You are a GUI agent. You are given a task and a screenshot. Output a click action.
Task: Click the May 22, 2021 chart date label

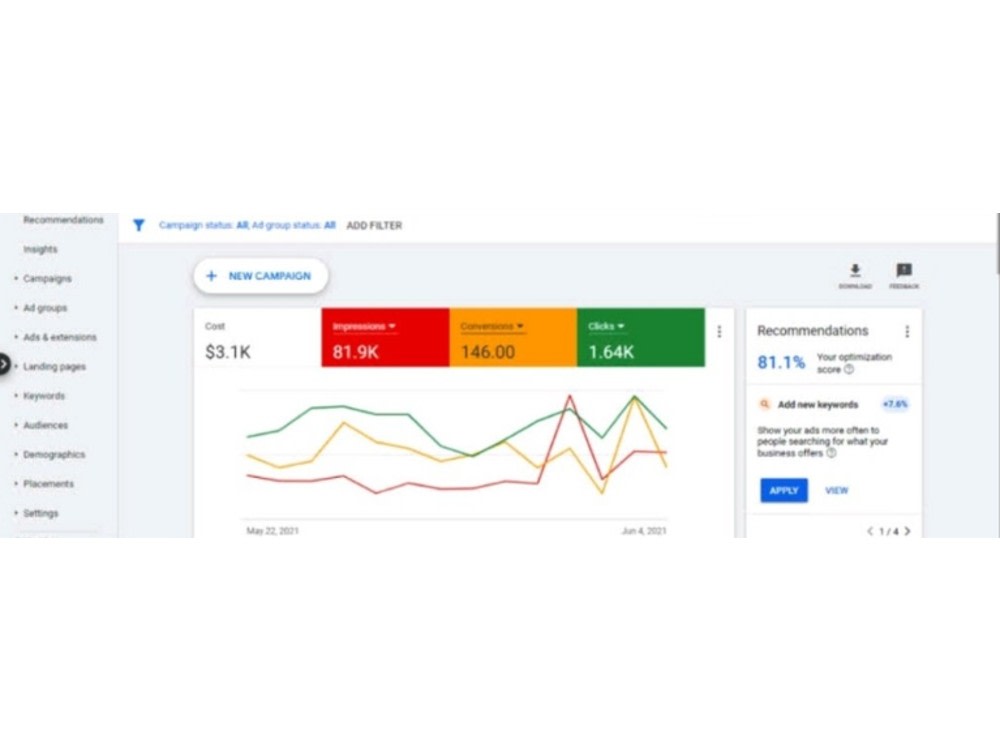tap(272, 531)
